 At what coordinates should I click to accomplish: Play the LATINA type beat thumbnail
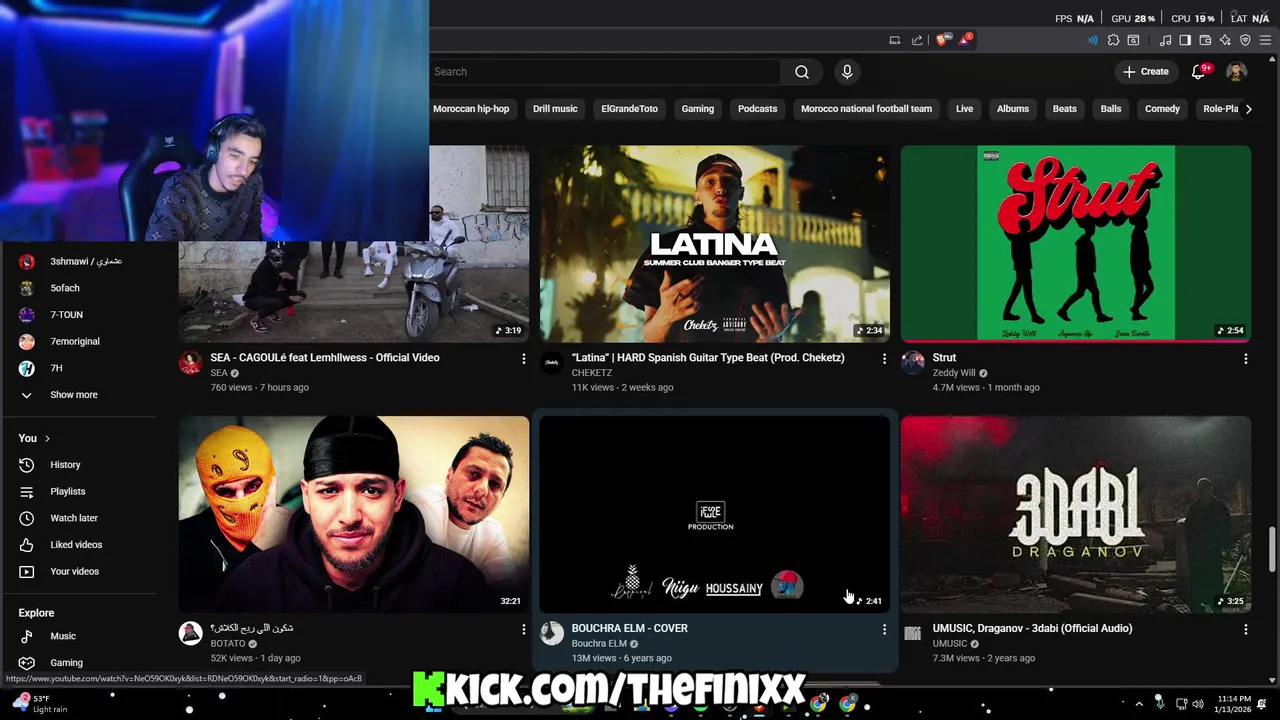click(714, 244)
